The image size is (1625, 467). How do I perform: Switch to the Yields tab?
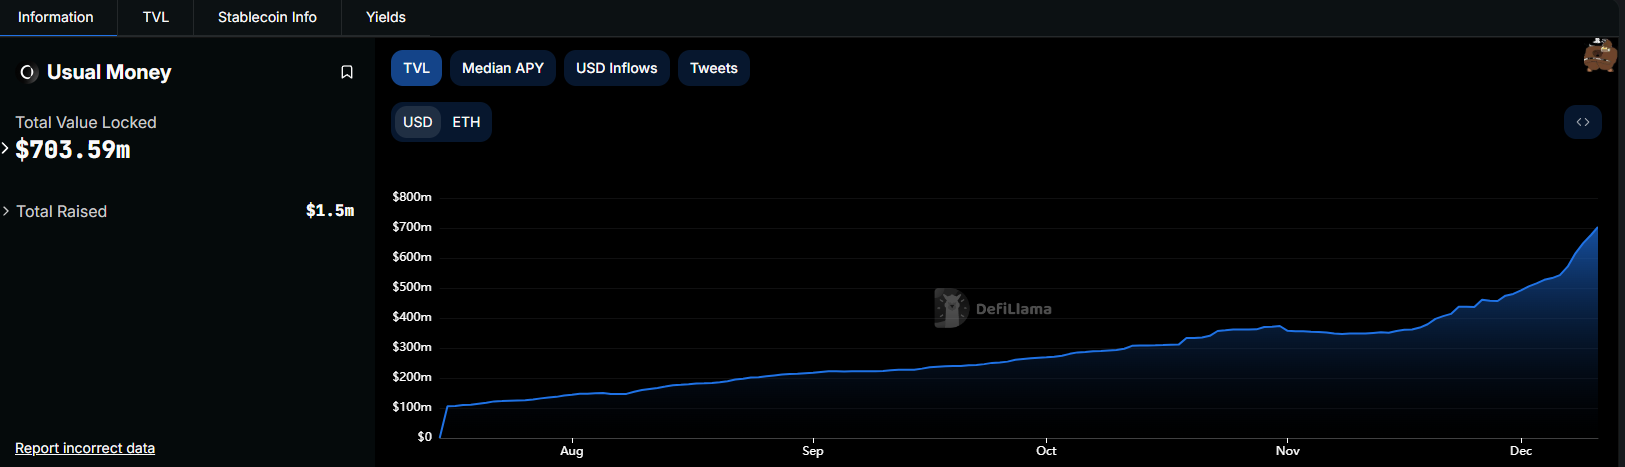point(386,17)
